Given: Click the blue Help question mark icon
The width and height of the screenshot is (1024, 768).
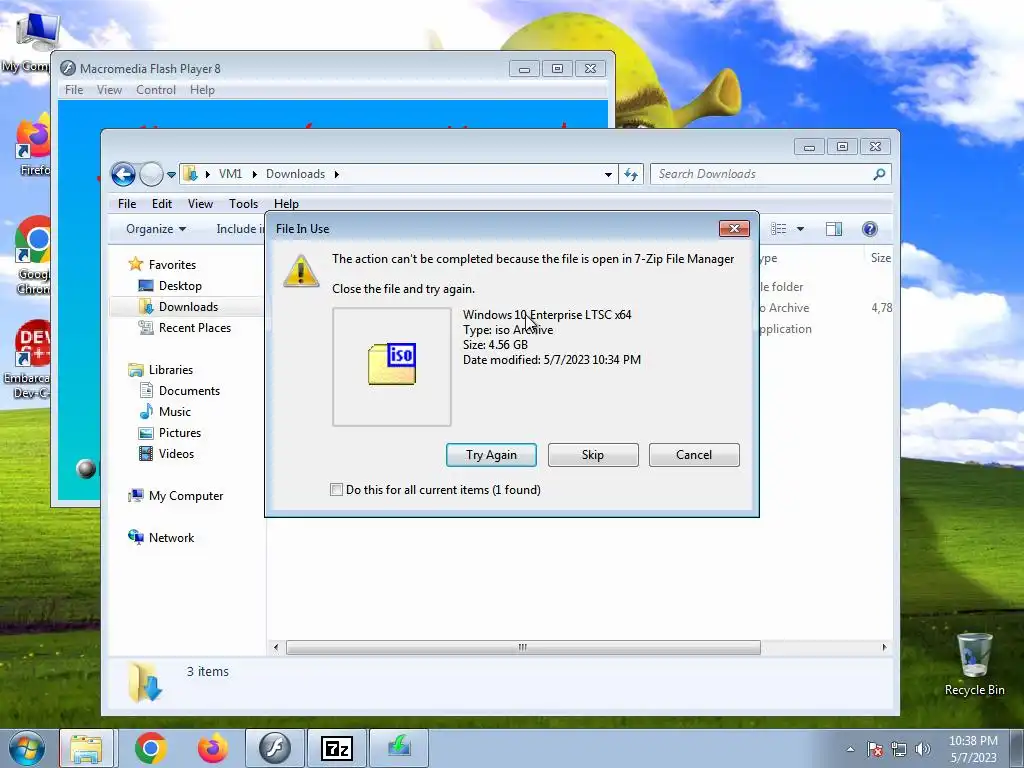Looking at the screenshot, I should 869,229.
